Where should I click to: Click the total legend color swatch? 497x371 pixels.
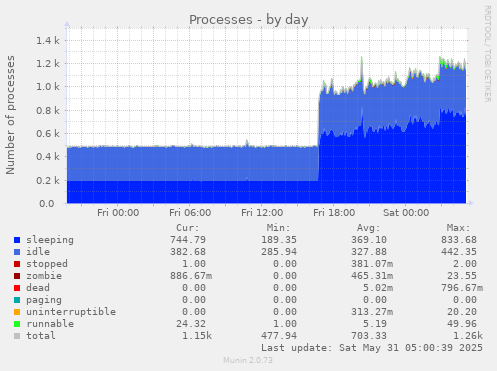point(17,336)
